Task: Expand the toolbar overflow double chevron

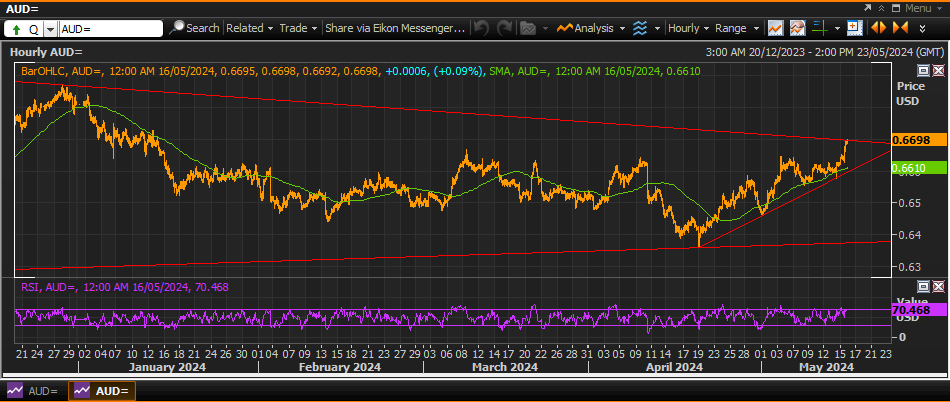Action: click(922, 28)
